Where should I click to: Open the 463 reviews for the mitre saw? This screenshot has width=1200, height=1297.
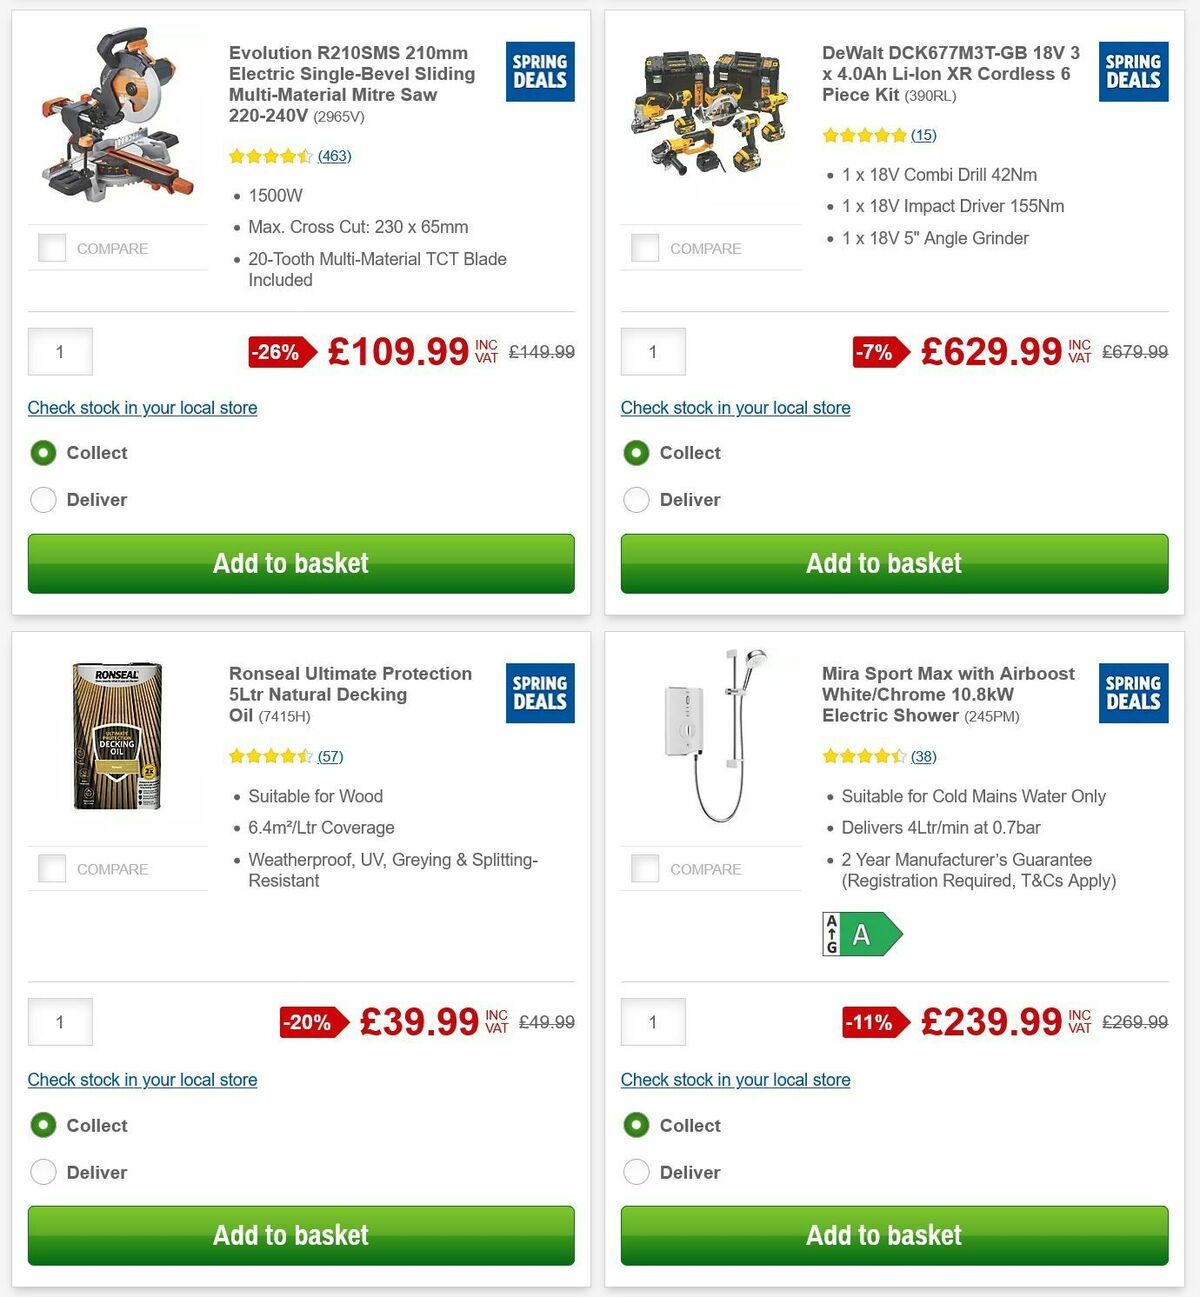click(334, 156)
